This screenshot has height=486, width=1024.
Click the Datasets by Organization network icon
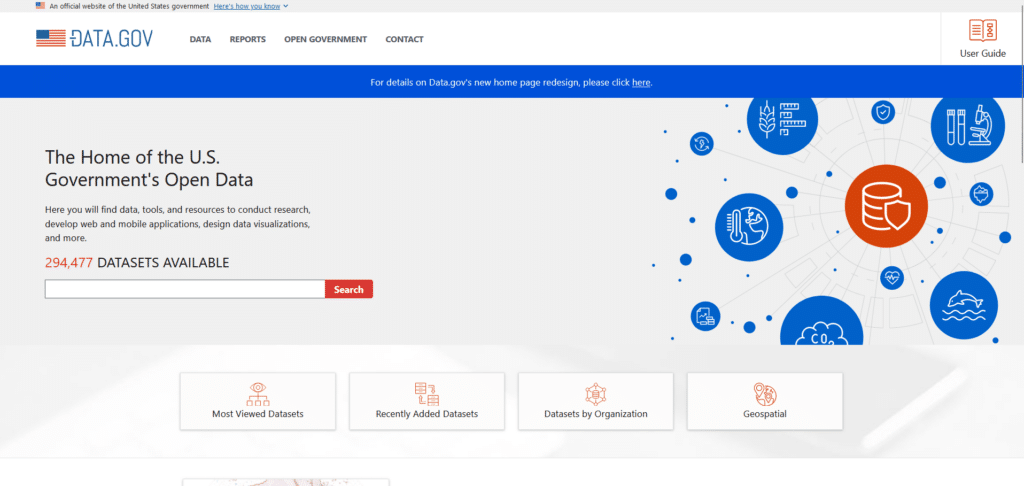click(596, 394)
